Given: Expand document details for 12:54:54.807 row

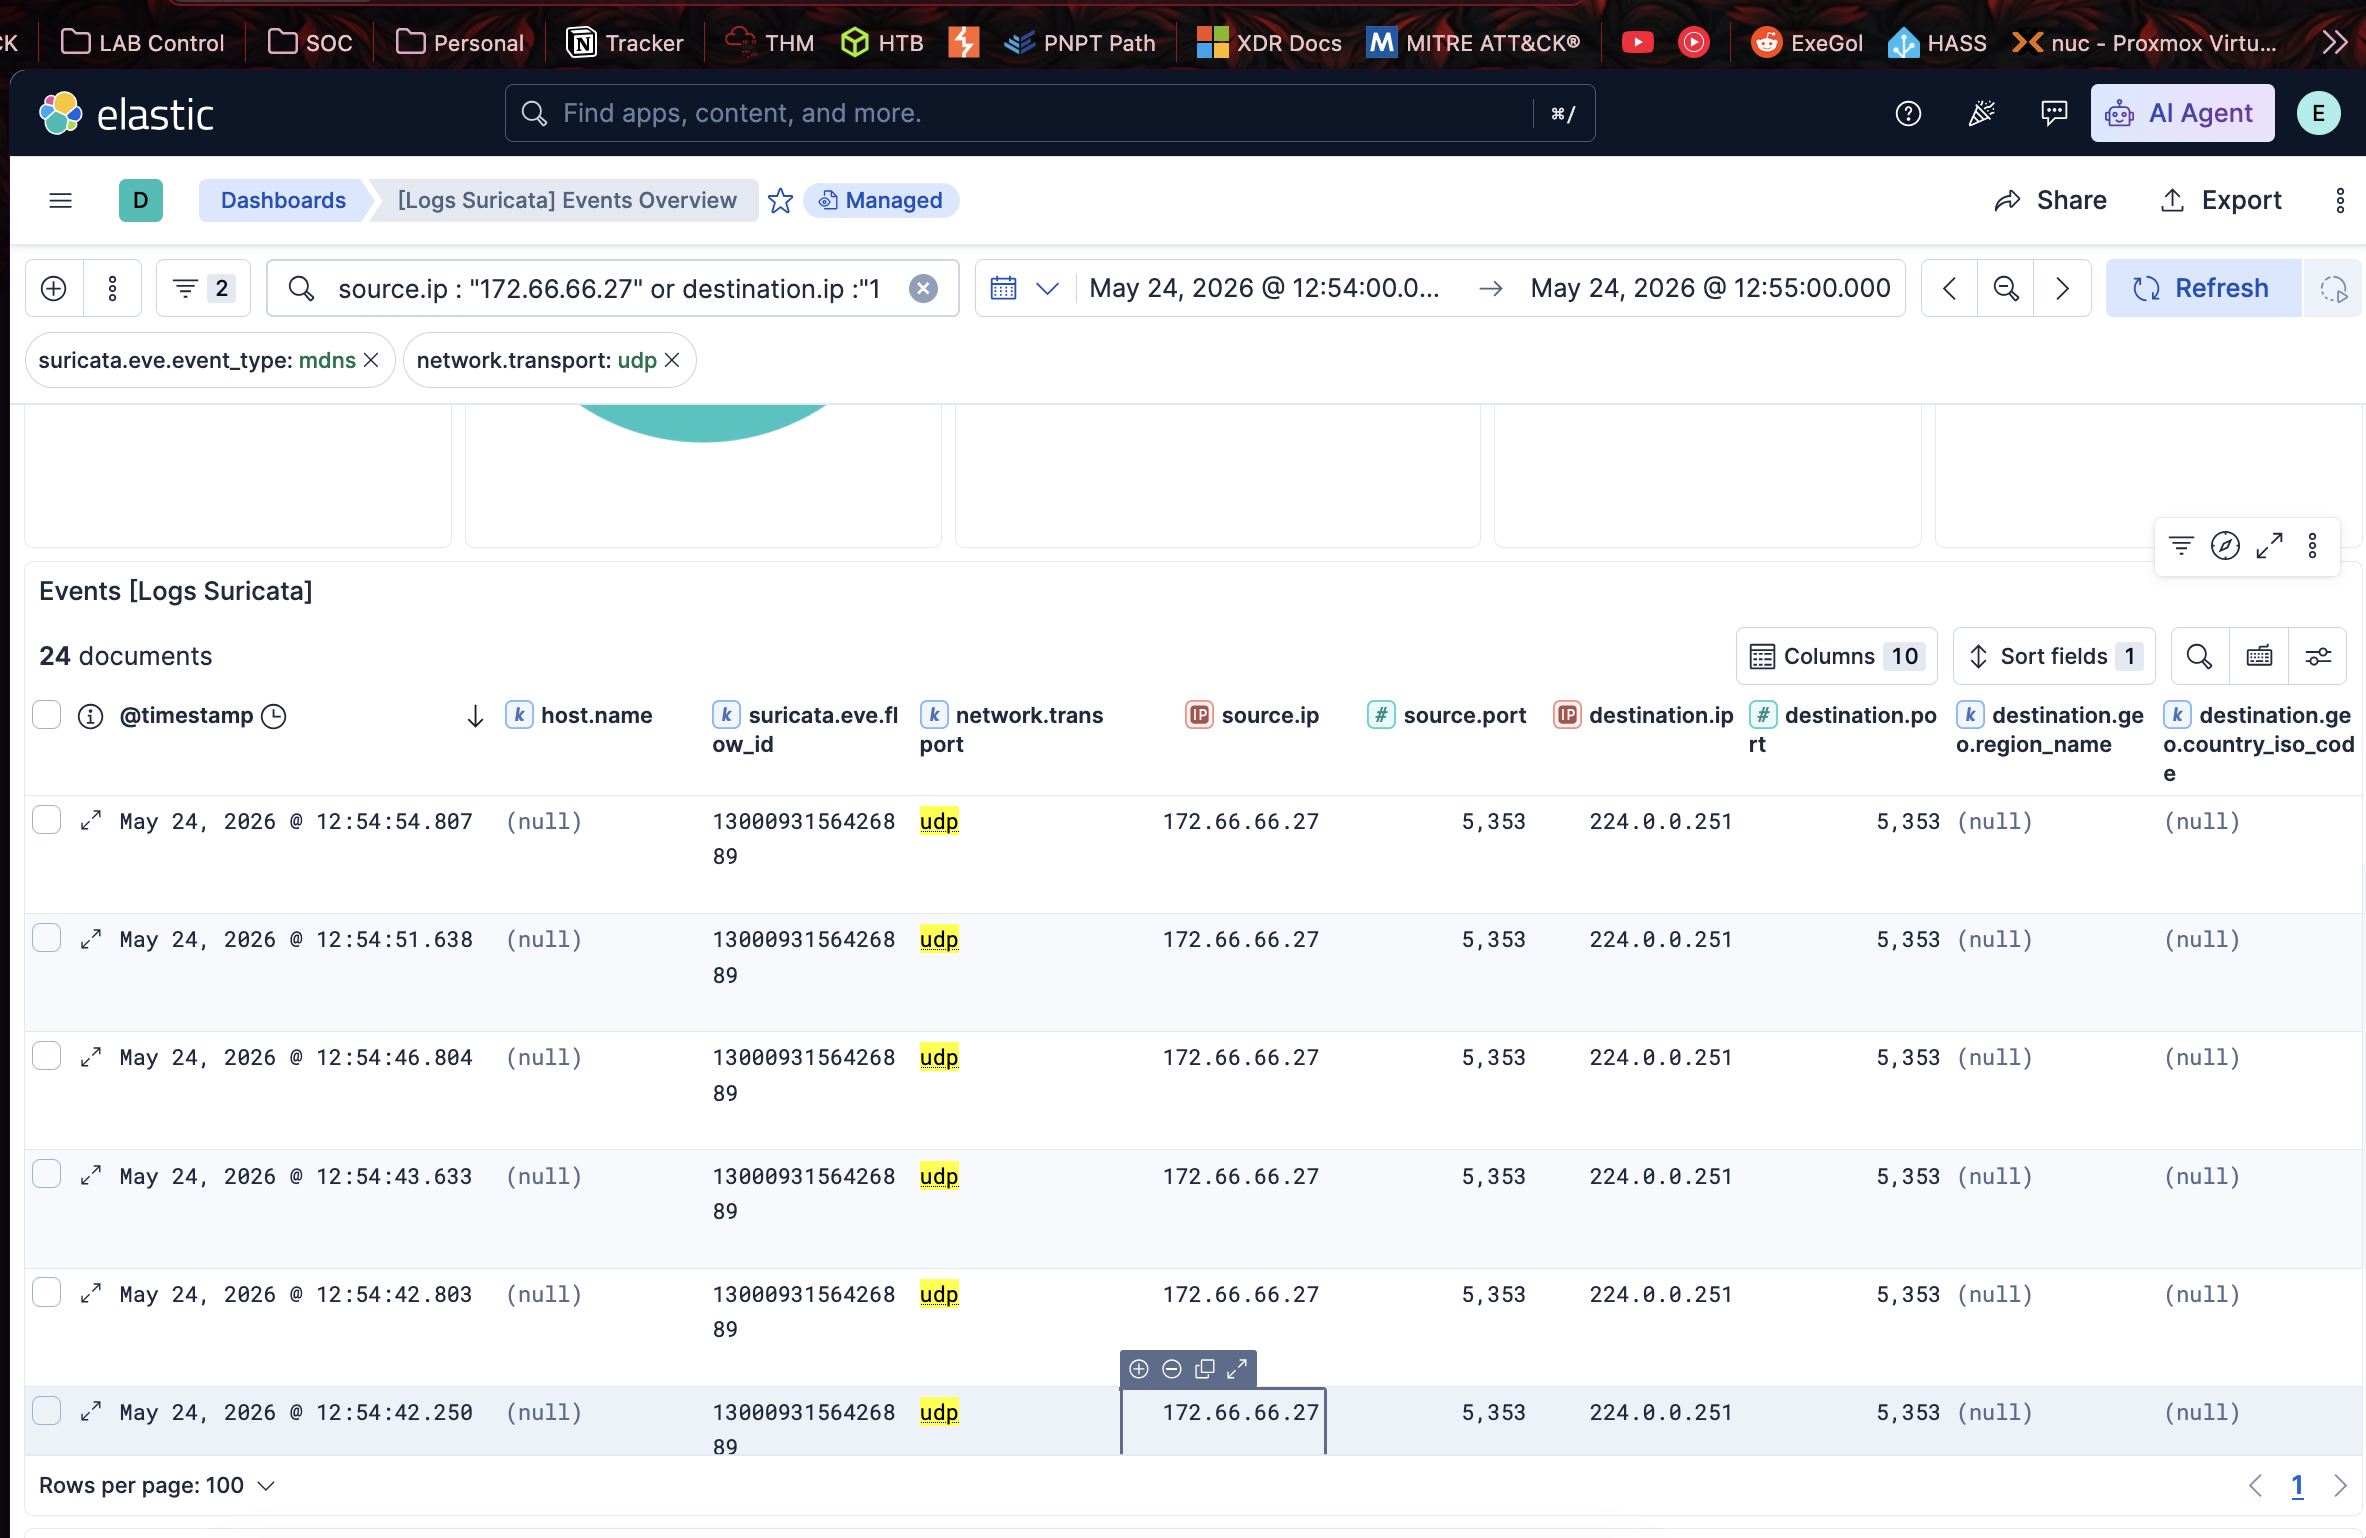Looking at the screenshot, I should [91, 821].
